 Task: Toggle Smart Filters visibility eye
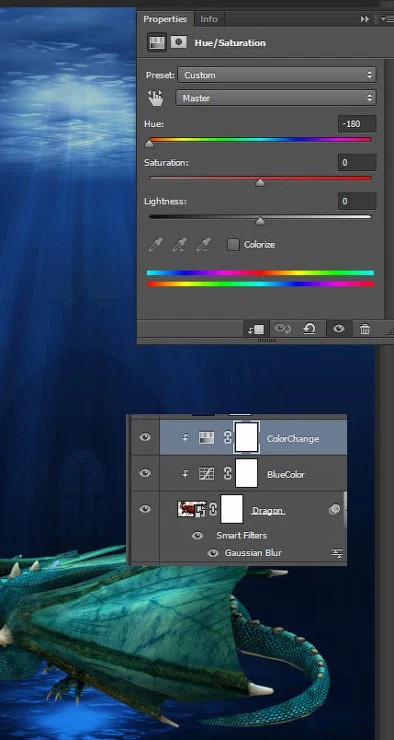click(x=198, y=536)
